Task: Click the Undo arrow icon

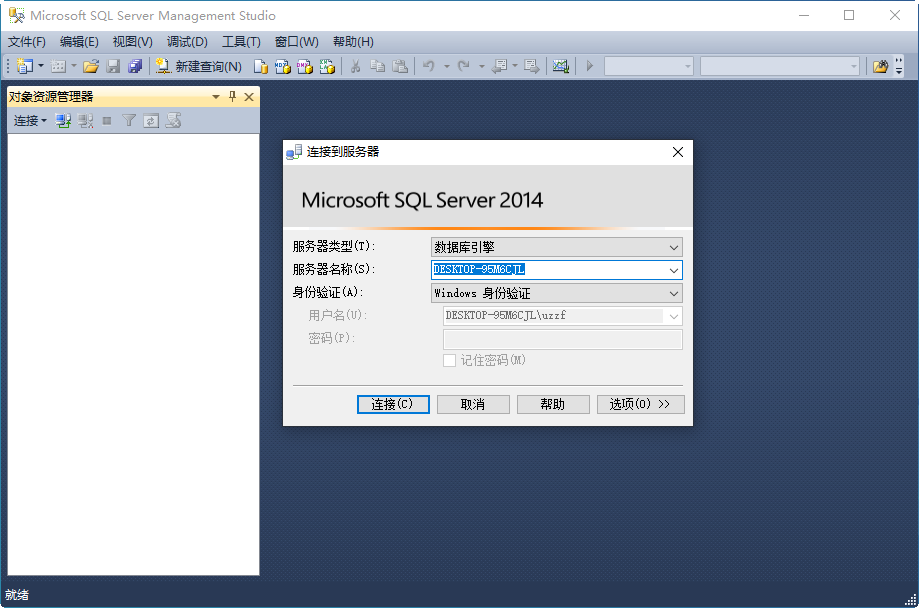Action: pos(429,66)
